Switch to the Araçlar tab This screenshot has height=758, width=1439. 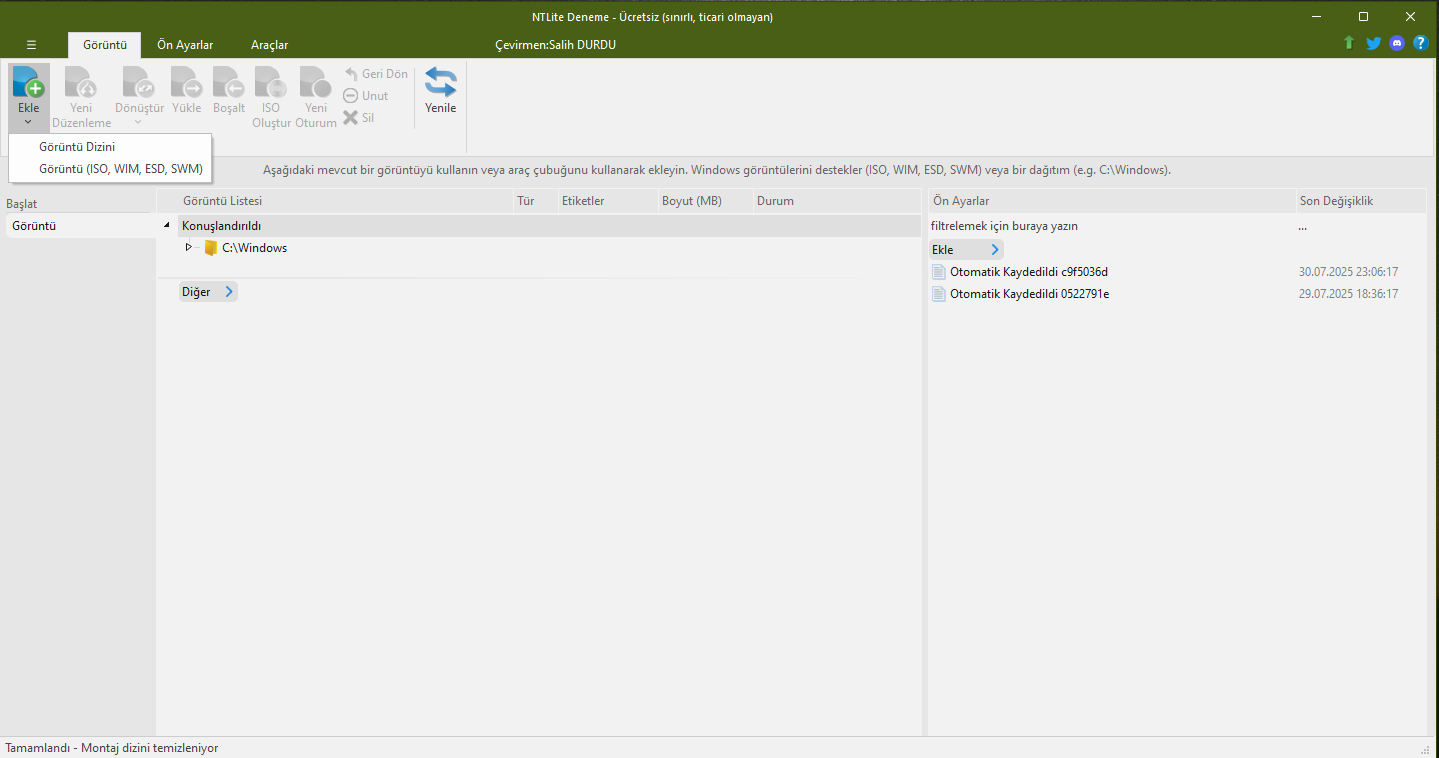pyautogui.click(x=269, y=45)
